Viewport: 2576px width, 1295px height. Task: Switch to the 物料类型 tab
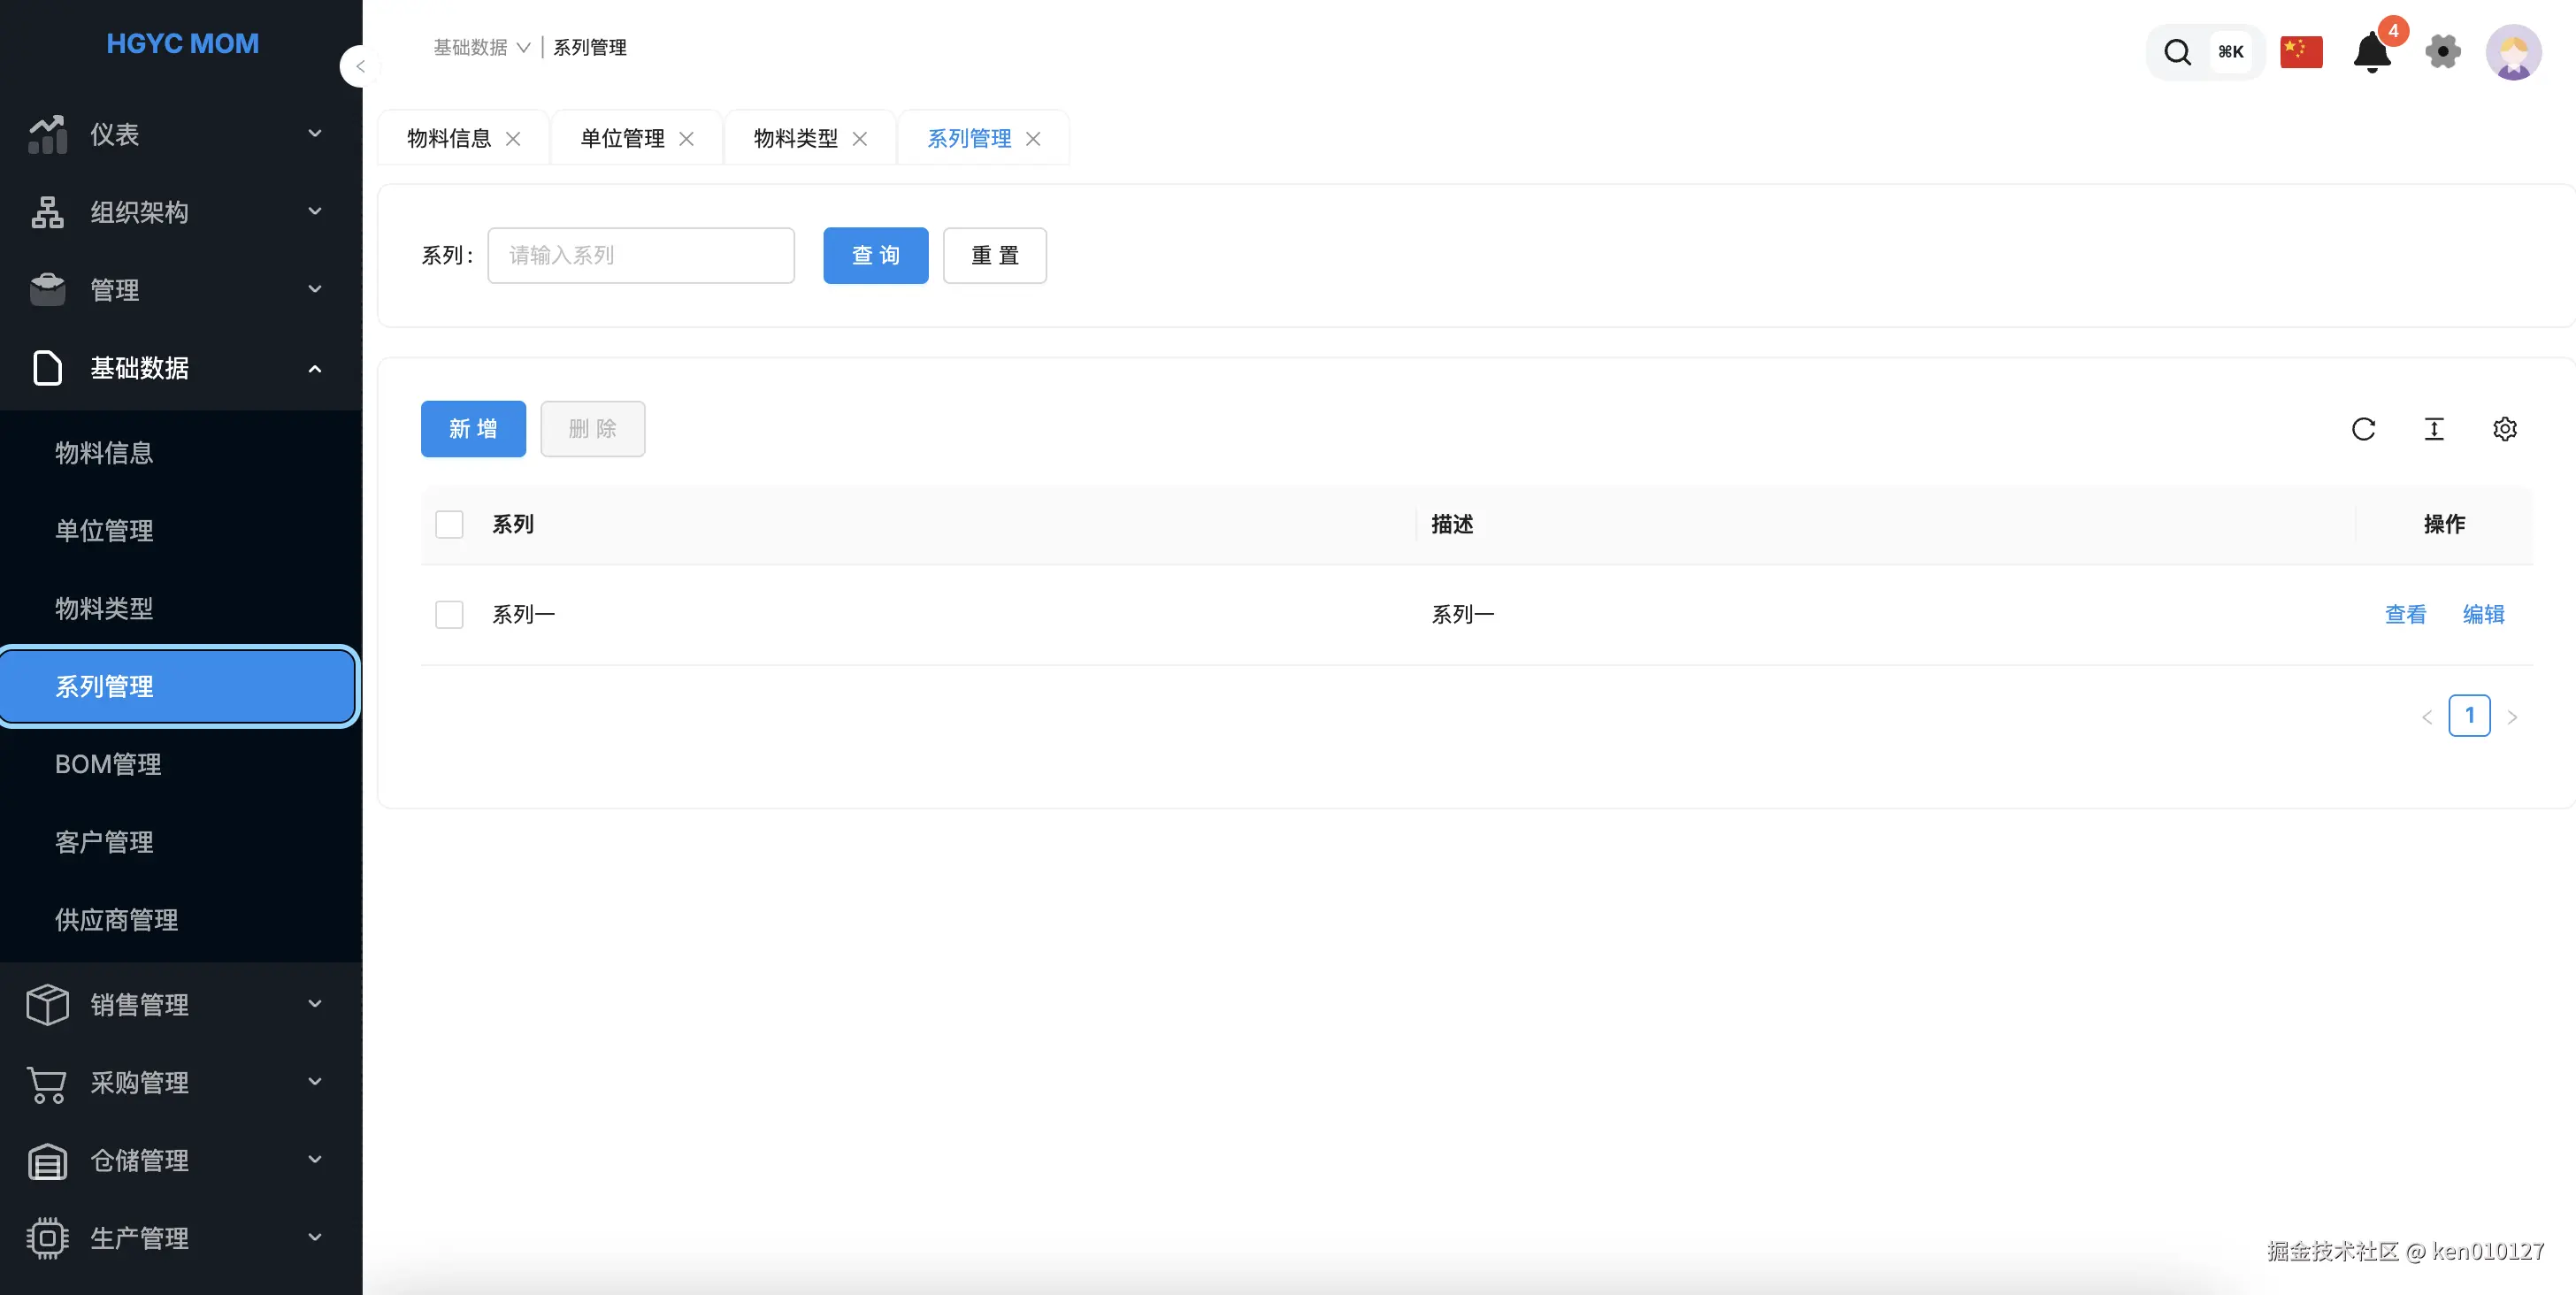[795, 138]
